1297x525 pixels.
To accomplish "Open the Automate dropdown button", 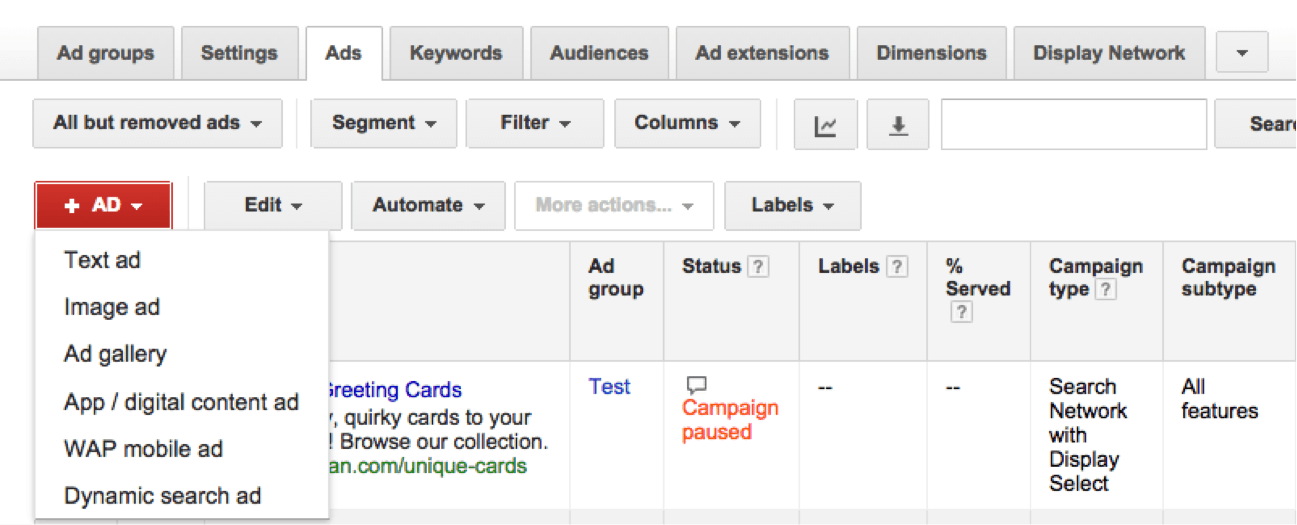I will point(429,205).
